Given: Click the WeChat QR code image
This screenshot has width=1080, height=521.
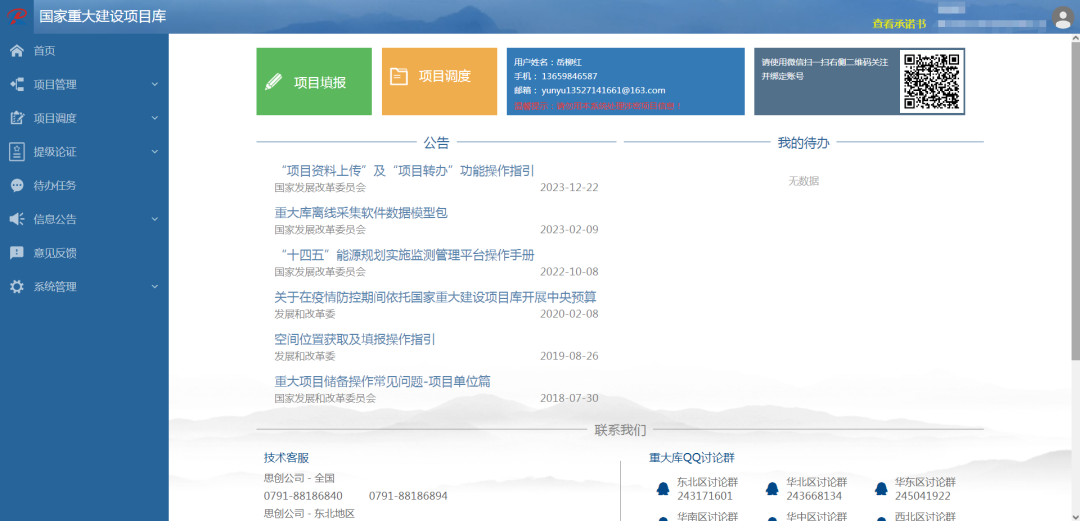Looking at the screenshot, I should tap(931, 81).
